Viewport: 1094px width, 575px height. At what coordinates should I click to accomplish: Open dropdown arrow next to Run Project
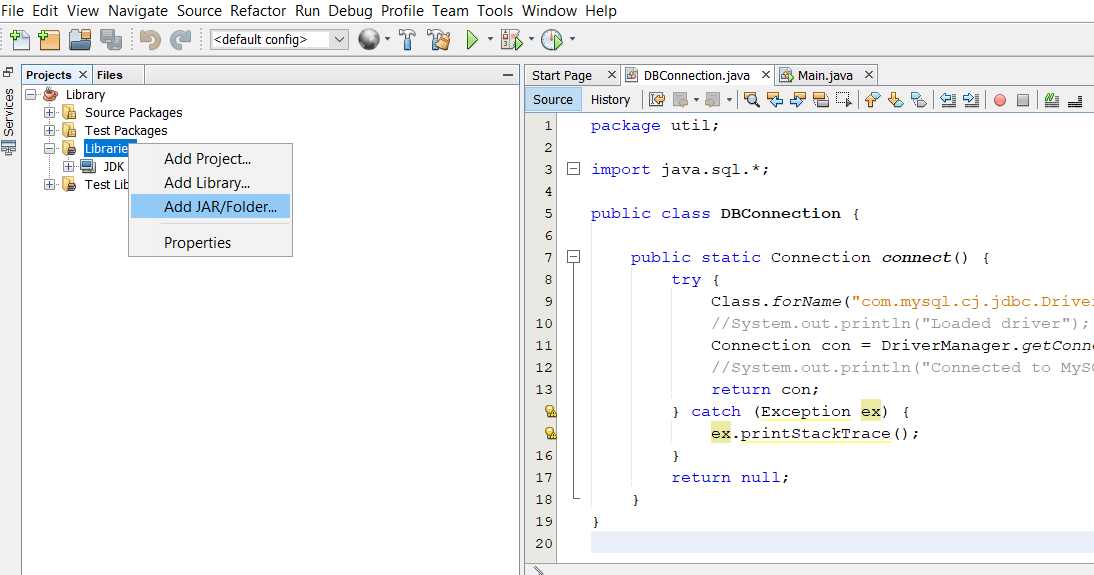click(490, 40)
